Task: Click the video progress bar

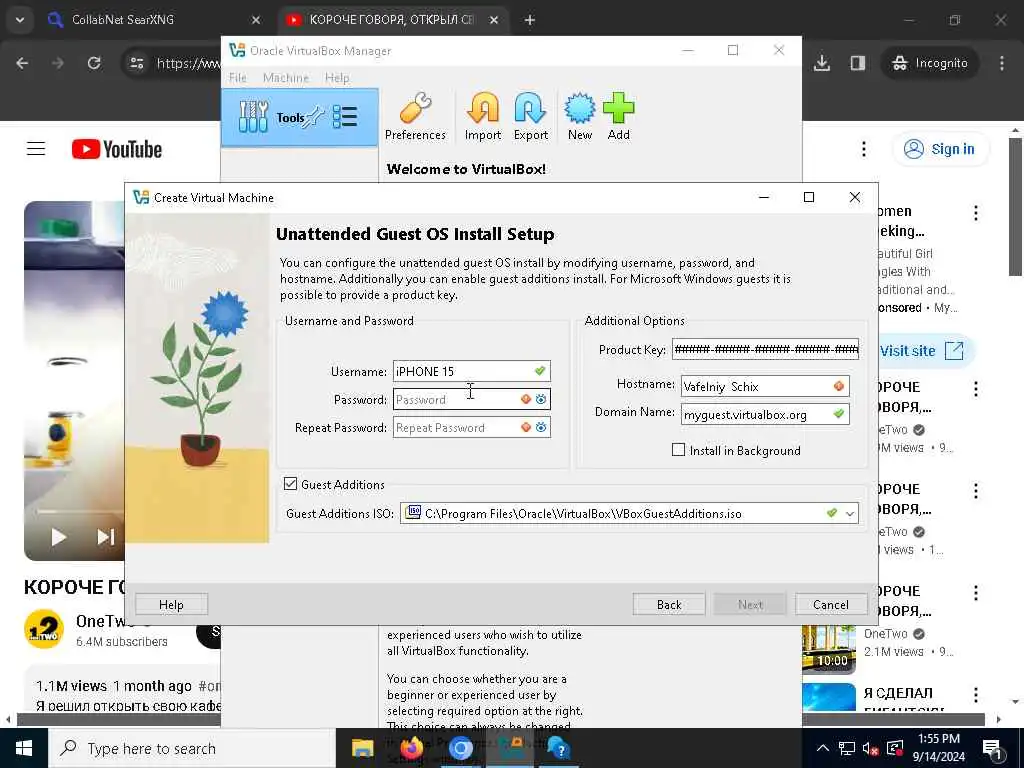Action: 80,511
